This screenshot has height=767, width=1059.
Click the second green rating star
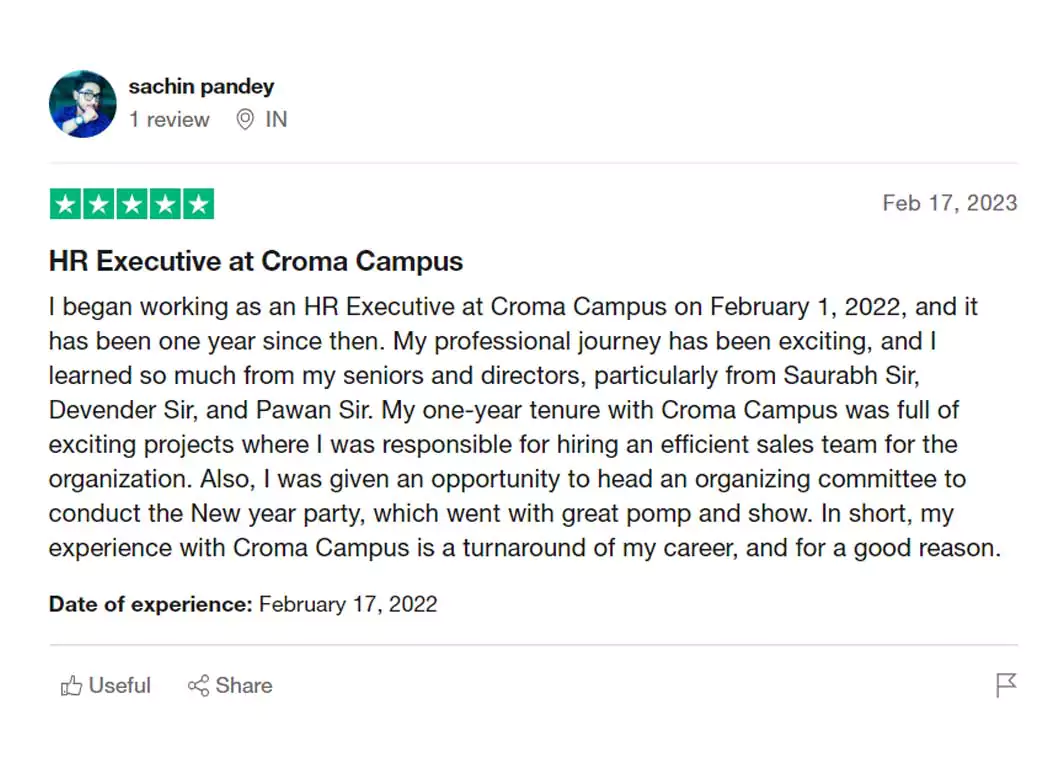[x=98, y=204]
